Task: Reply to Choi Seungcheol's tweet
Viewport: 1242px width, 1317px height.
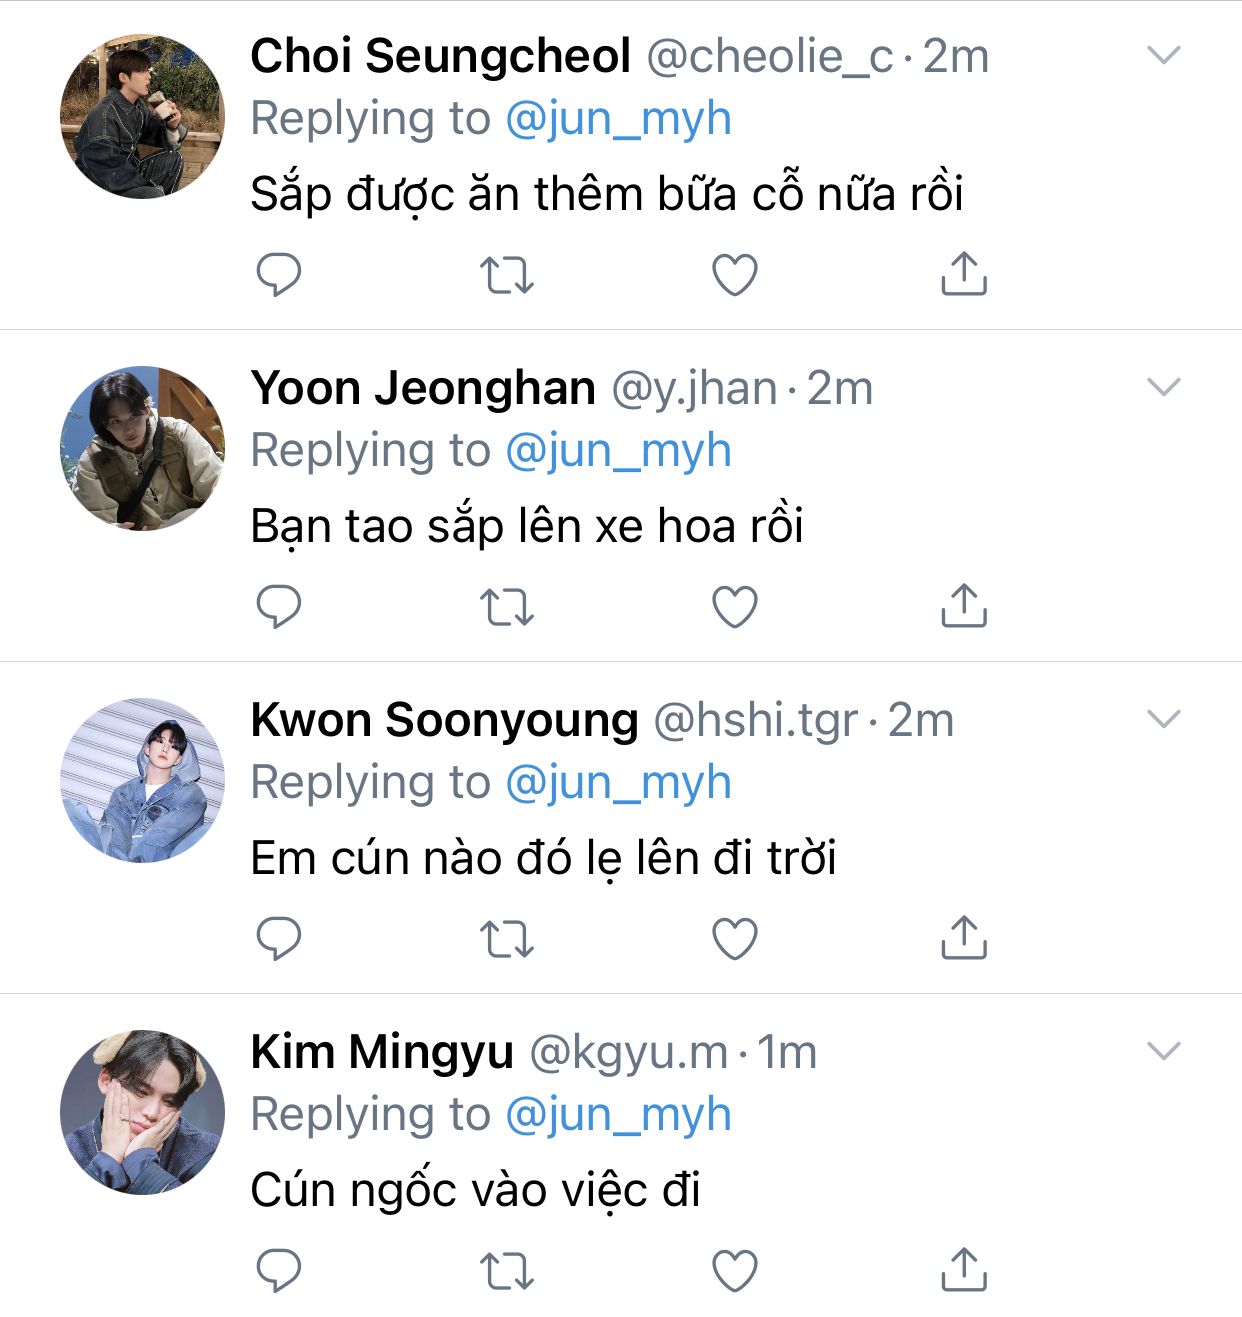Action: [279, 274]
